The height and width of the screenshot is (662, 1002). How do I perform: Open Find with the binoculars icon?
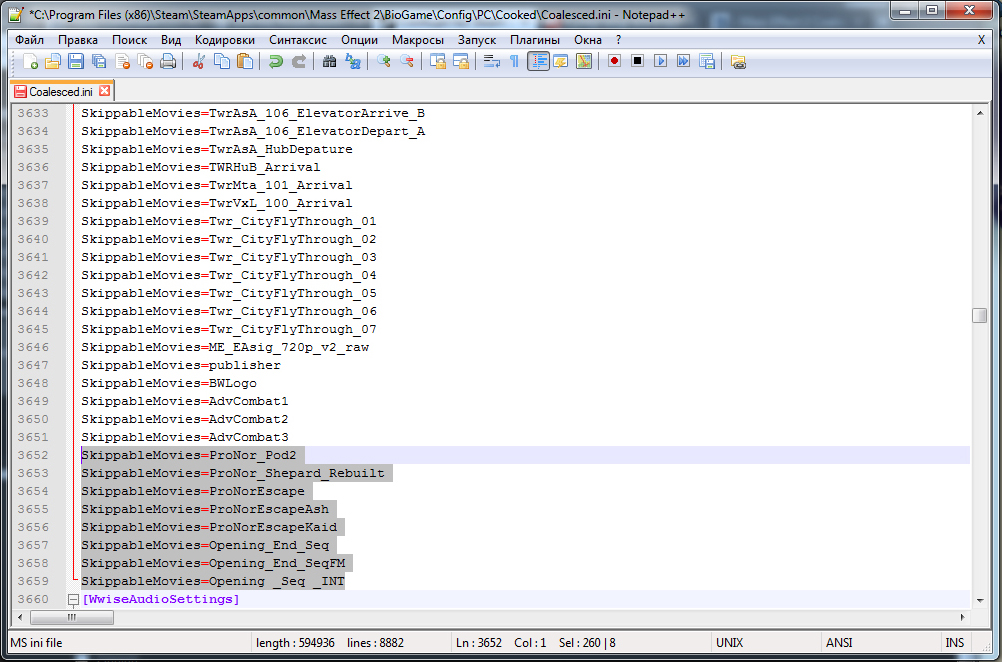329,61
